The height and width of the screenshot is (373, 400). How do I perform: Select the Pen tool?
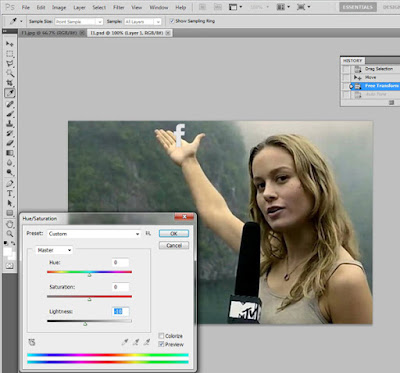tap(10, 184)
